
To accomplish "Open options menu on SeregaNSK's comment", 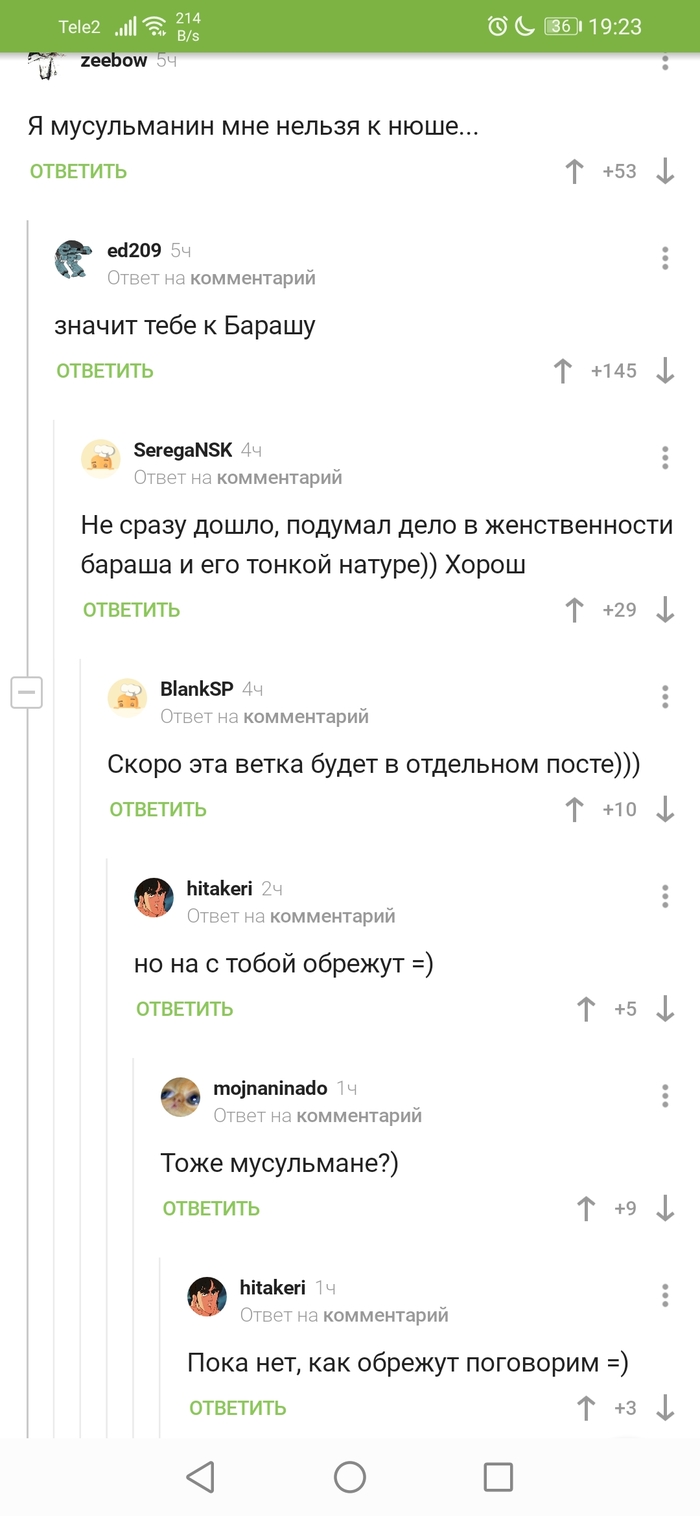I will (x=665, y=458).
